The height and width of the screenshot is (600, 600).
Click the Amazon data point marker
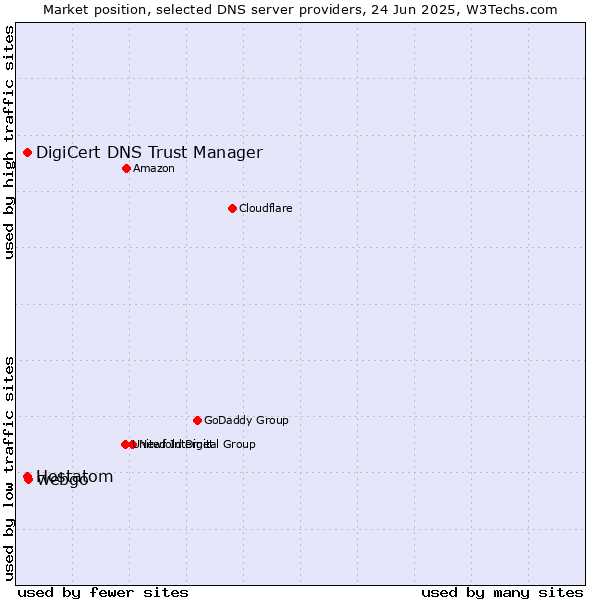point(127,168)
